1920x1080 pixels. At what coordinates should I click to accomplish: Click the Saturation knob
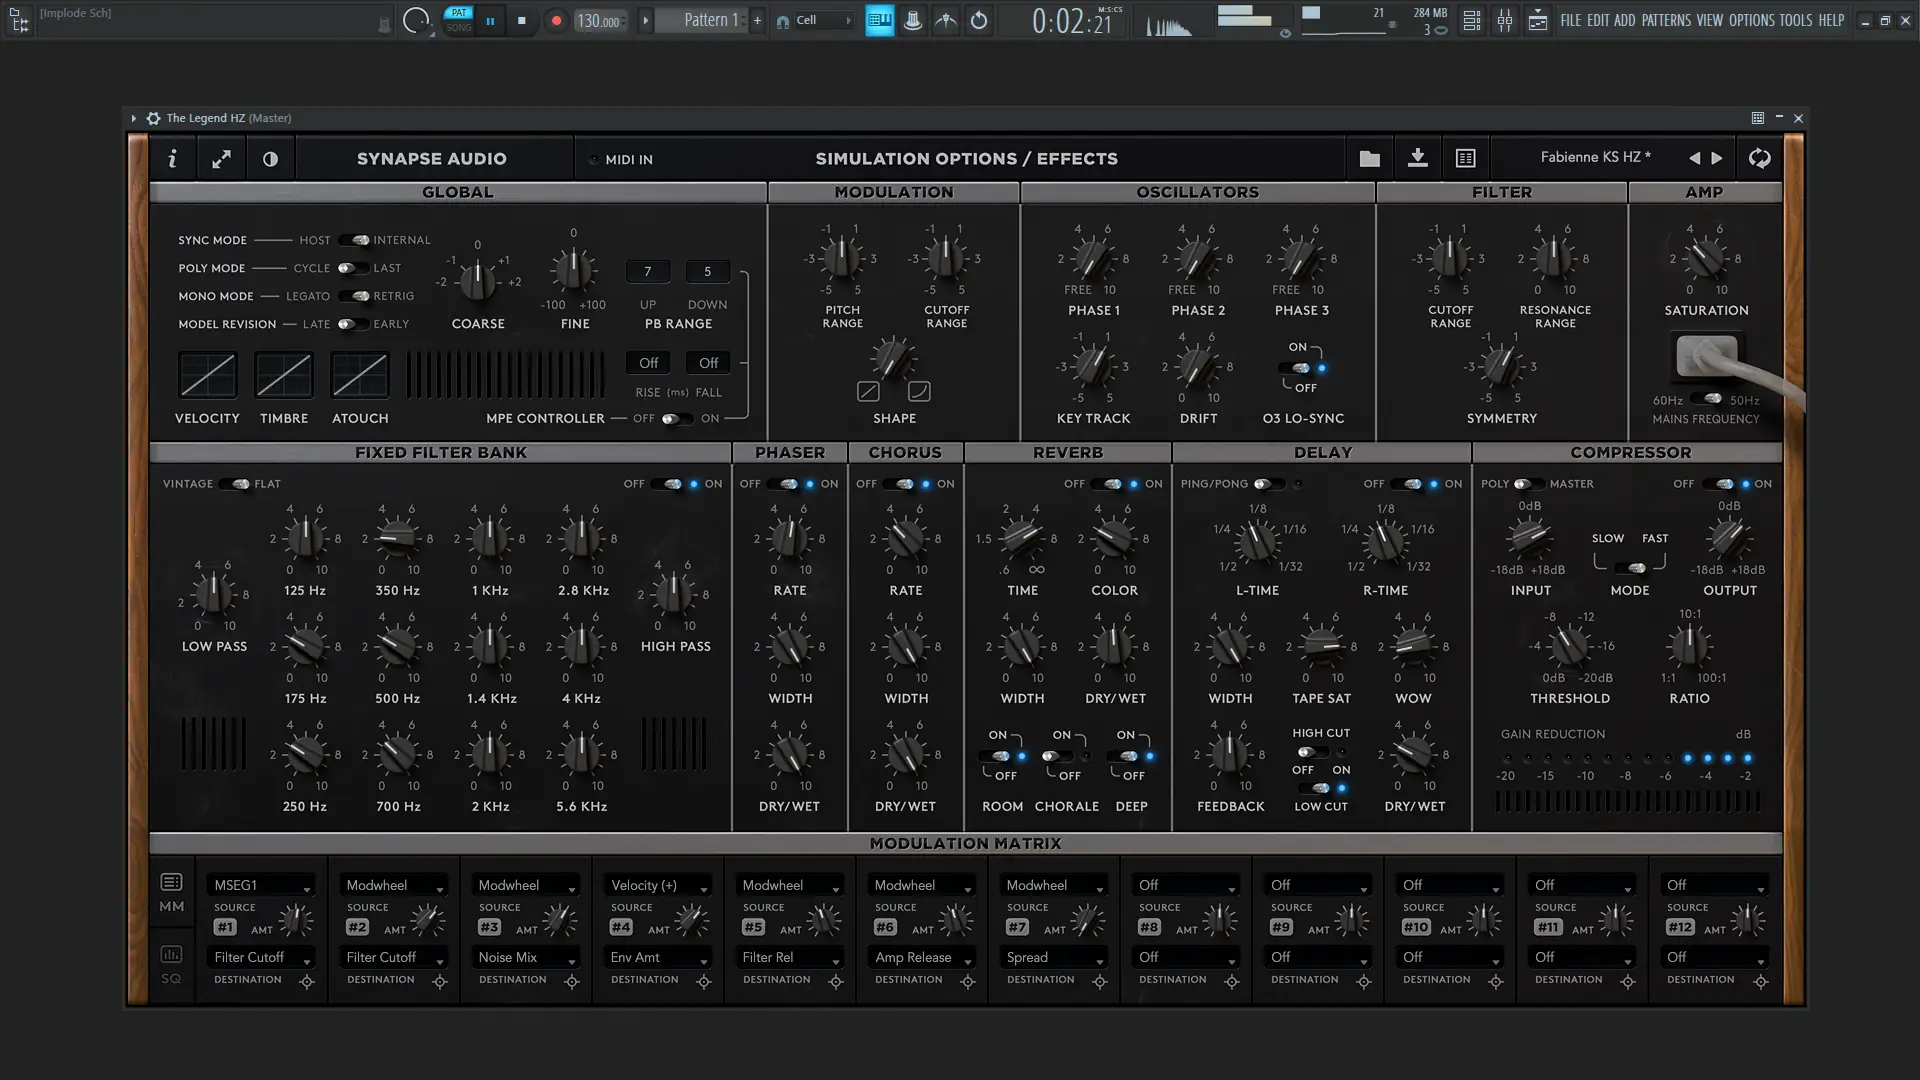[1705, 259]
